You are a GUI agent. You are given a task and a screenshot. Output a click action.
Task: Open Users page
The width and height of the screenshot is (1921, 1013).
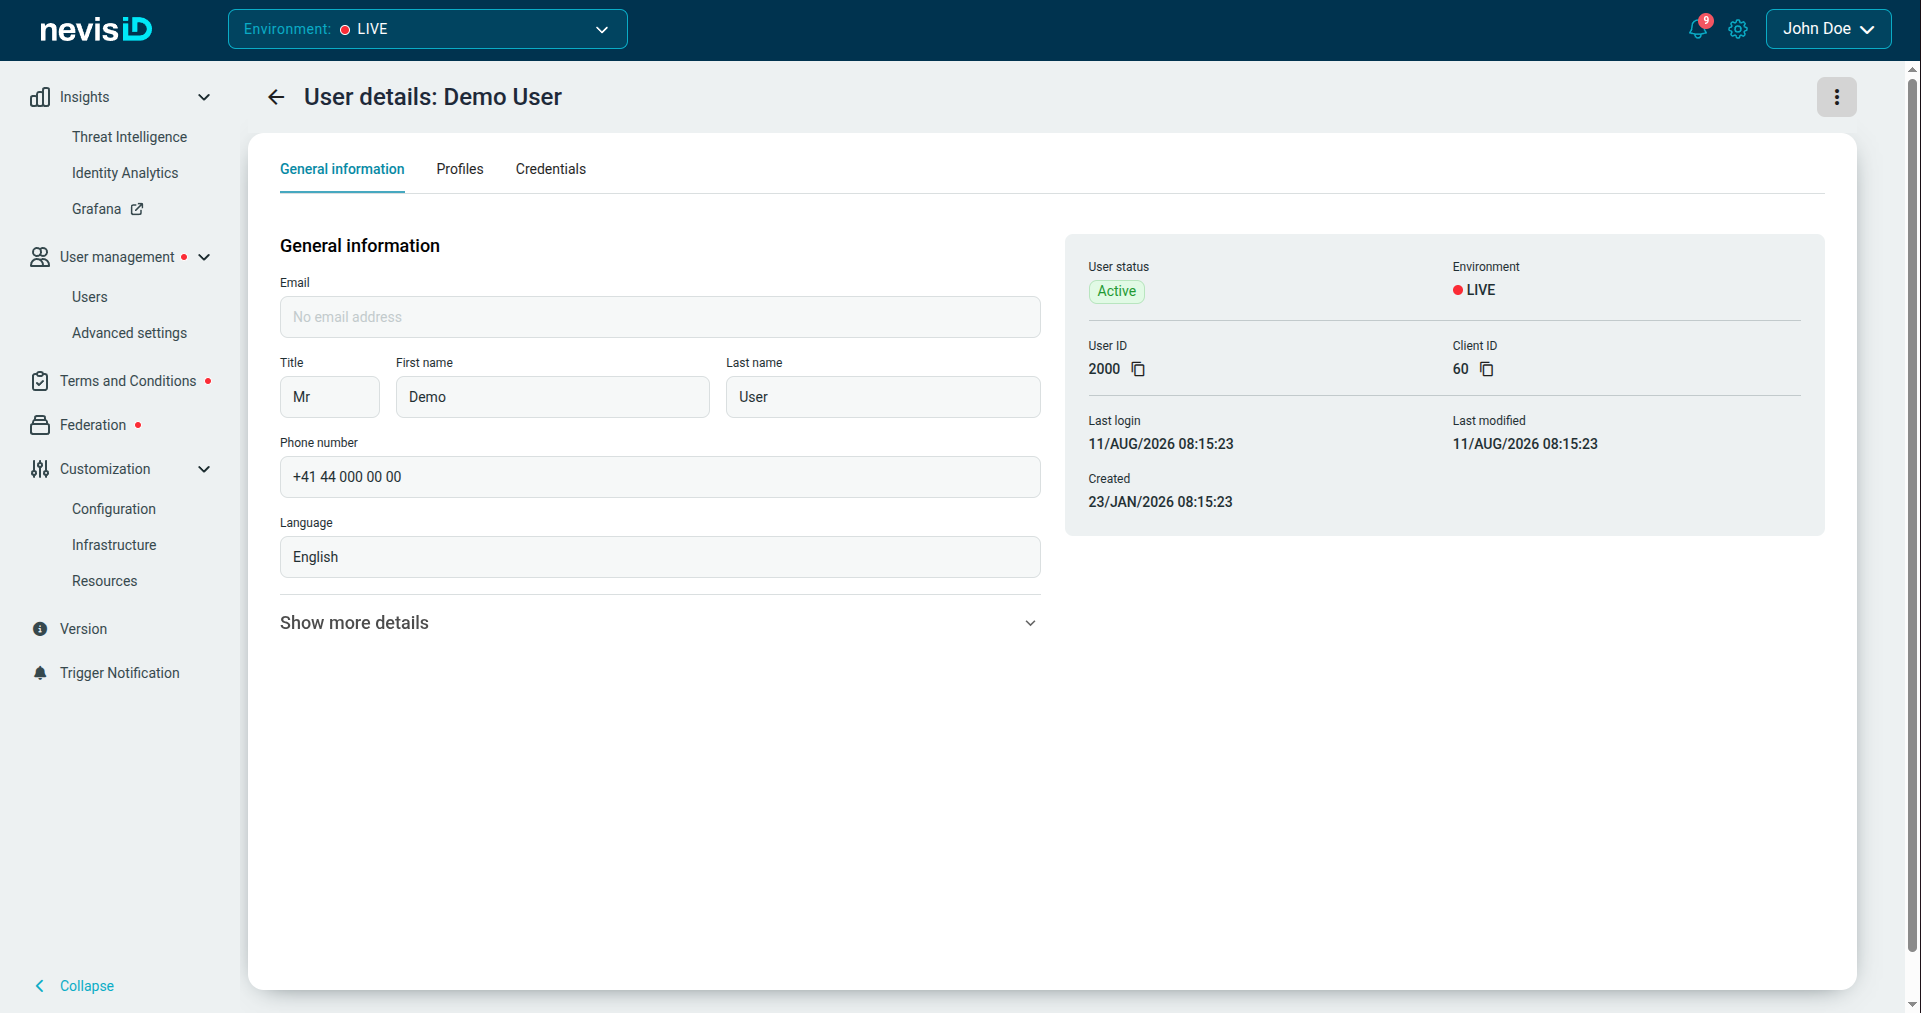[x=90, y=297]
